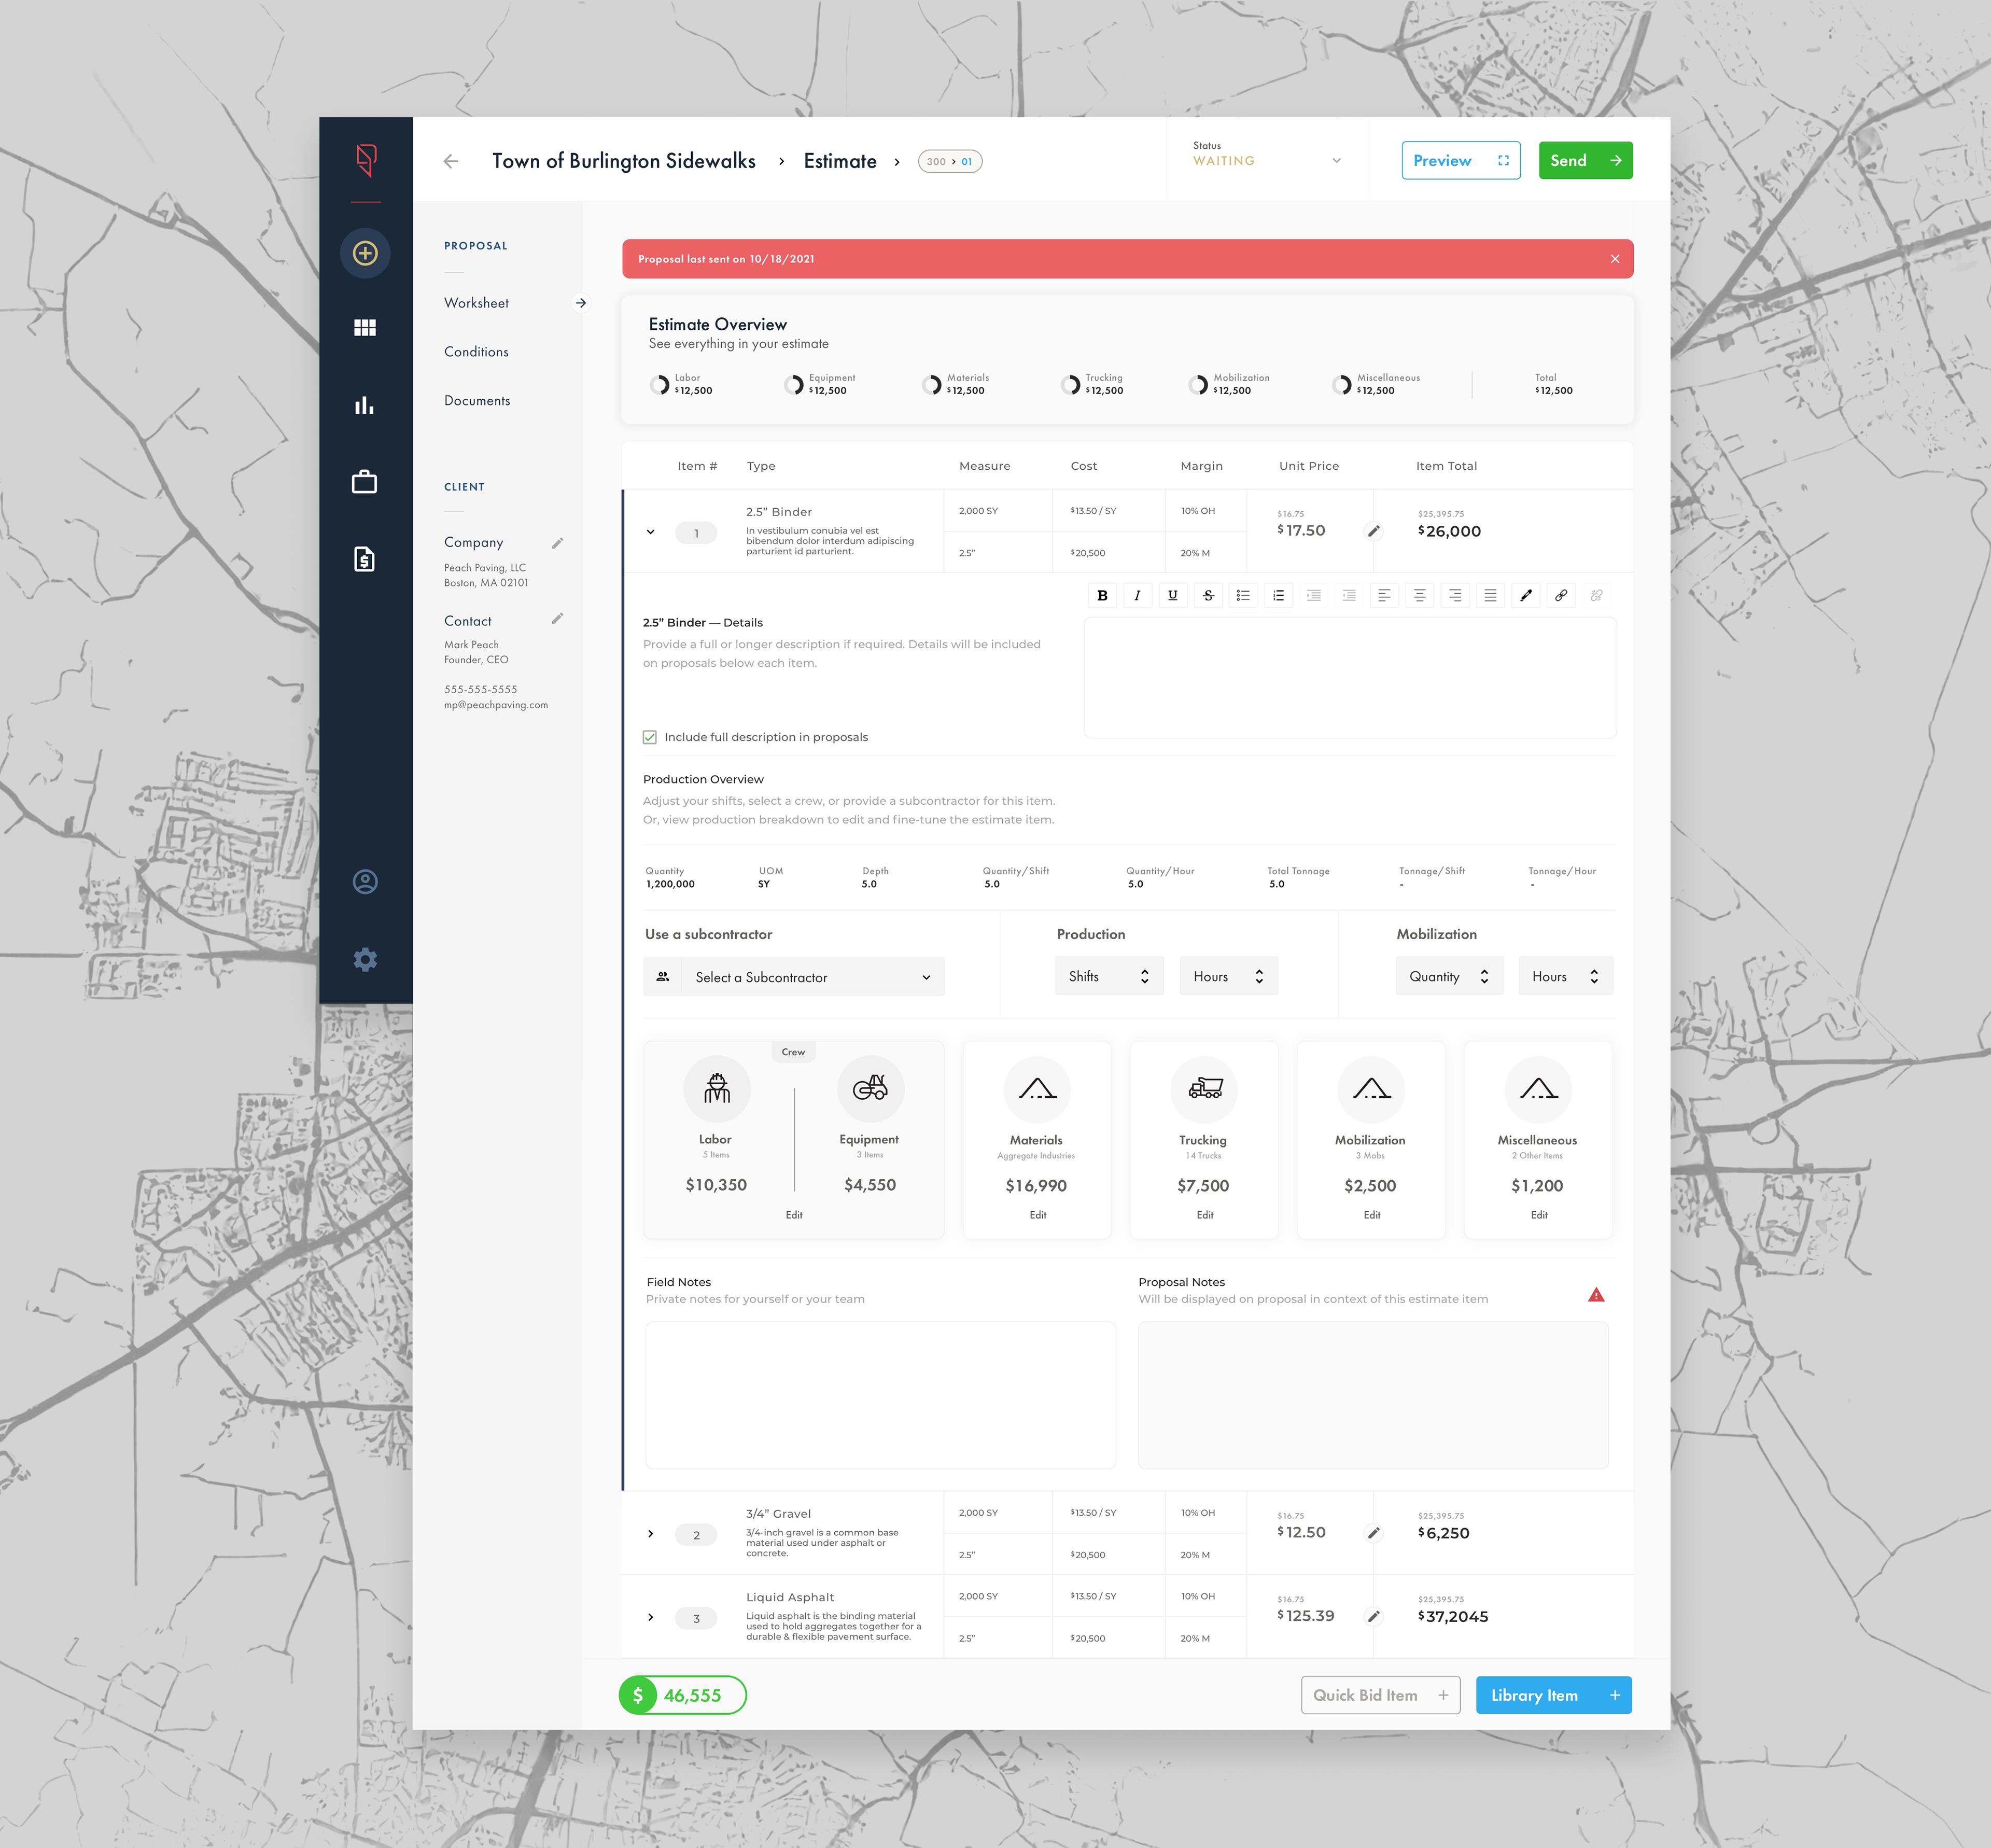Image resolution: width=1991 pixels, height=1848 pixels.
Task: Toggle underline formatting in editor toolbar
Action: pos(1173,596)
